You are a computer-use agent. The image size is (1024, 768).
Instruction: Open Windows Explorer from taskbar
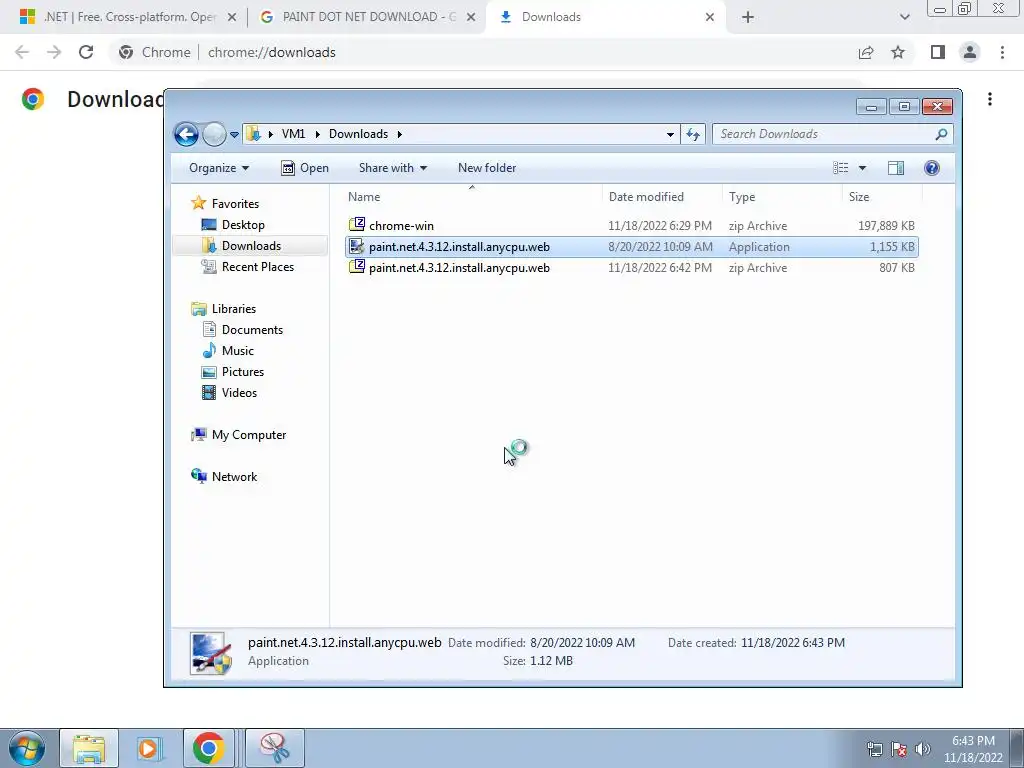coord(89,748)
